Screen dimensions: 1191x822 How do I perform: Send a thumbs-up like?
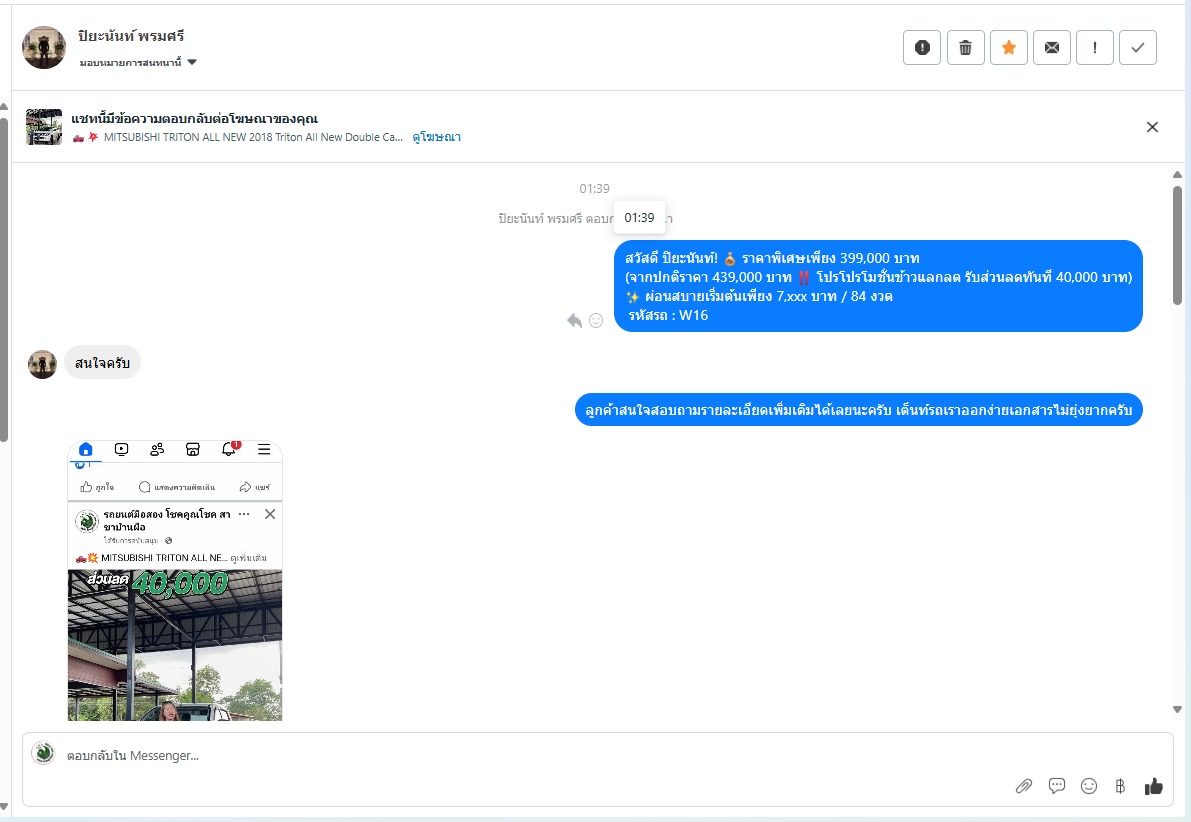(1153, 786)
